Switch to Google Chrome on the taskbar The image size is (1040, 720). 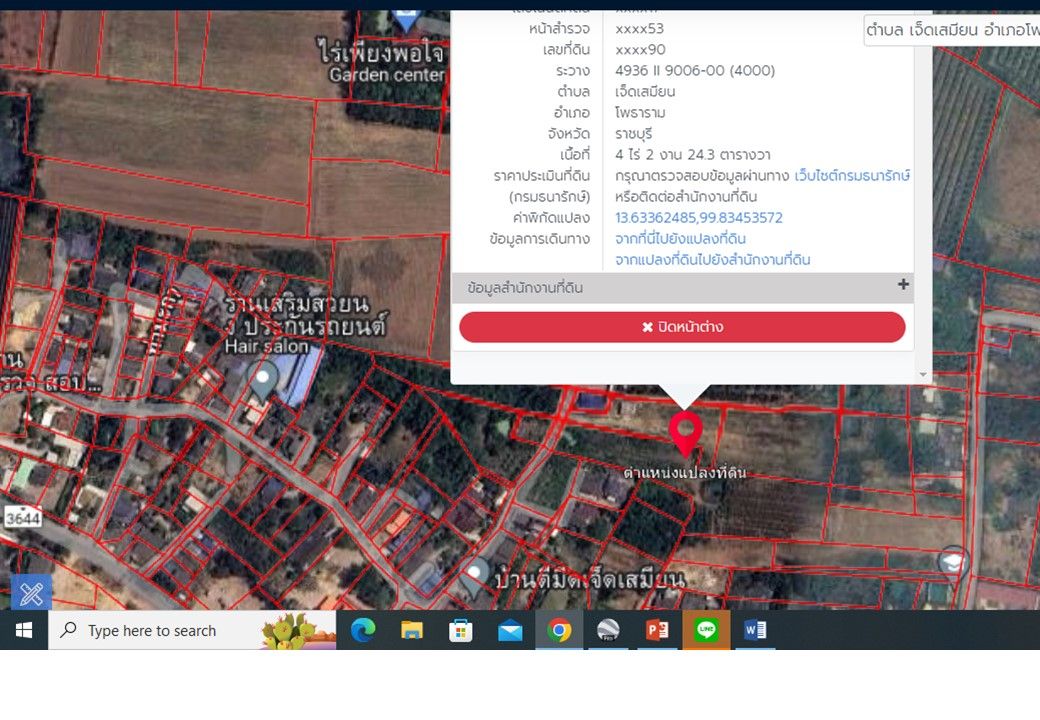pyautogui.click(x=559, y=630)
